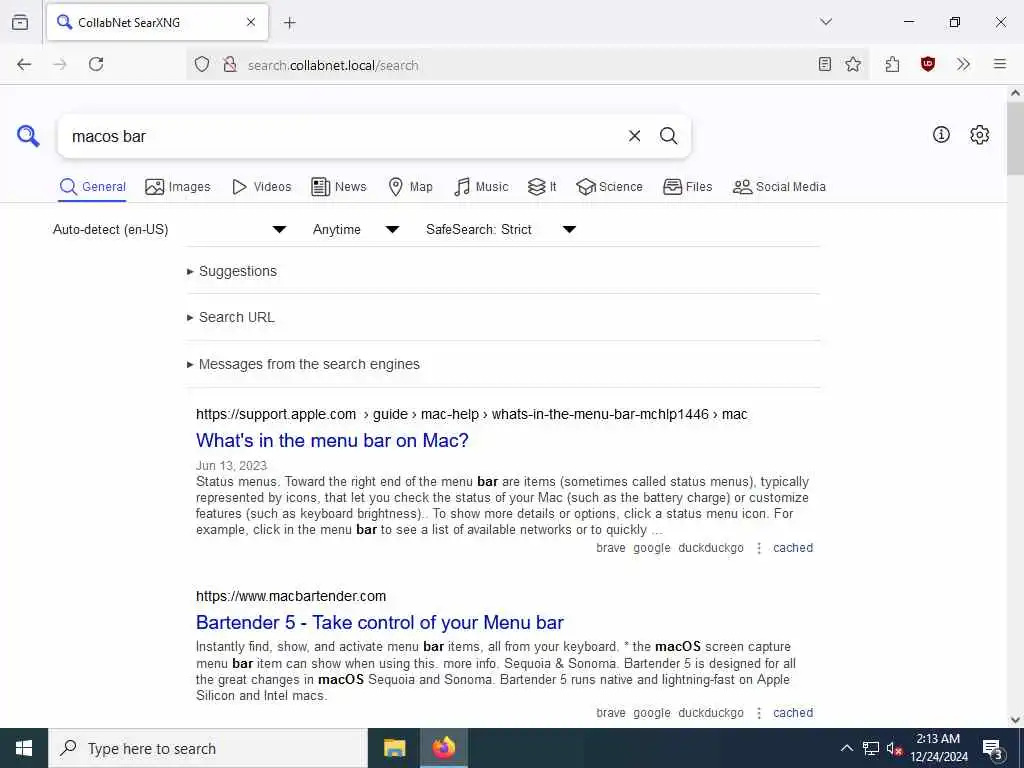Click the muted volume tray icon
This screenshot has height=768, width=1024.
pos(895,749)
